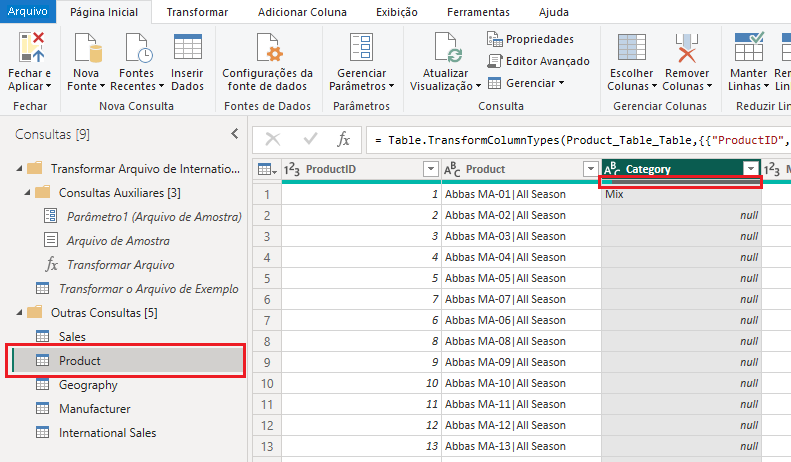This screenshot has width=791, height=462.
Task: Click the Gerenciar Parâmetros icon
Action: tap(361, 47)
